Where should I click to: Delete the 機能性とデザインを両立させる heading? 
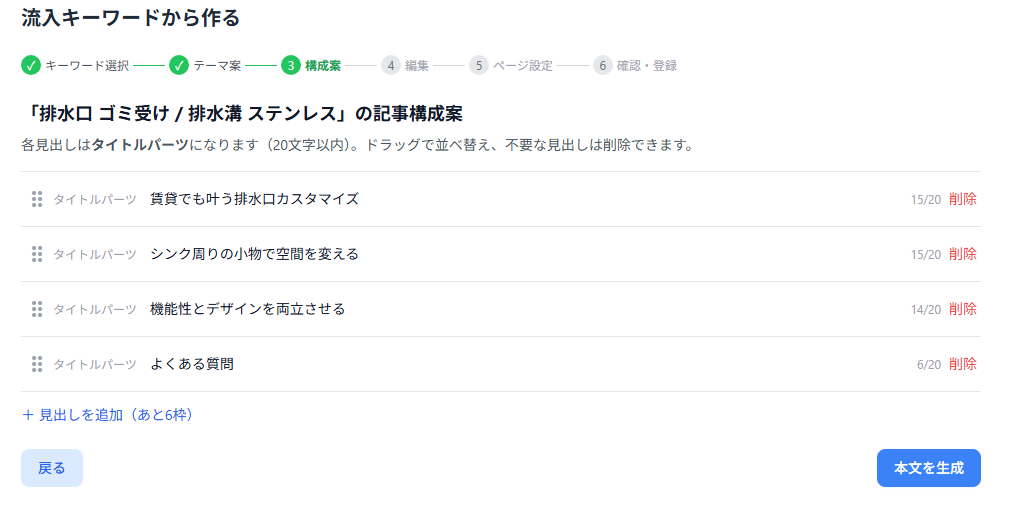[963, 309]
